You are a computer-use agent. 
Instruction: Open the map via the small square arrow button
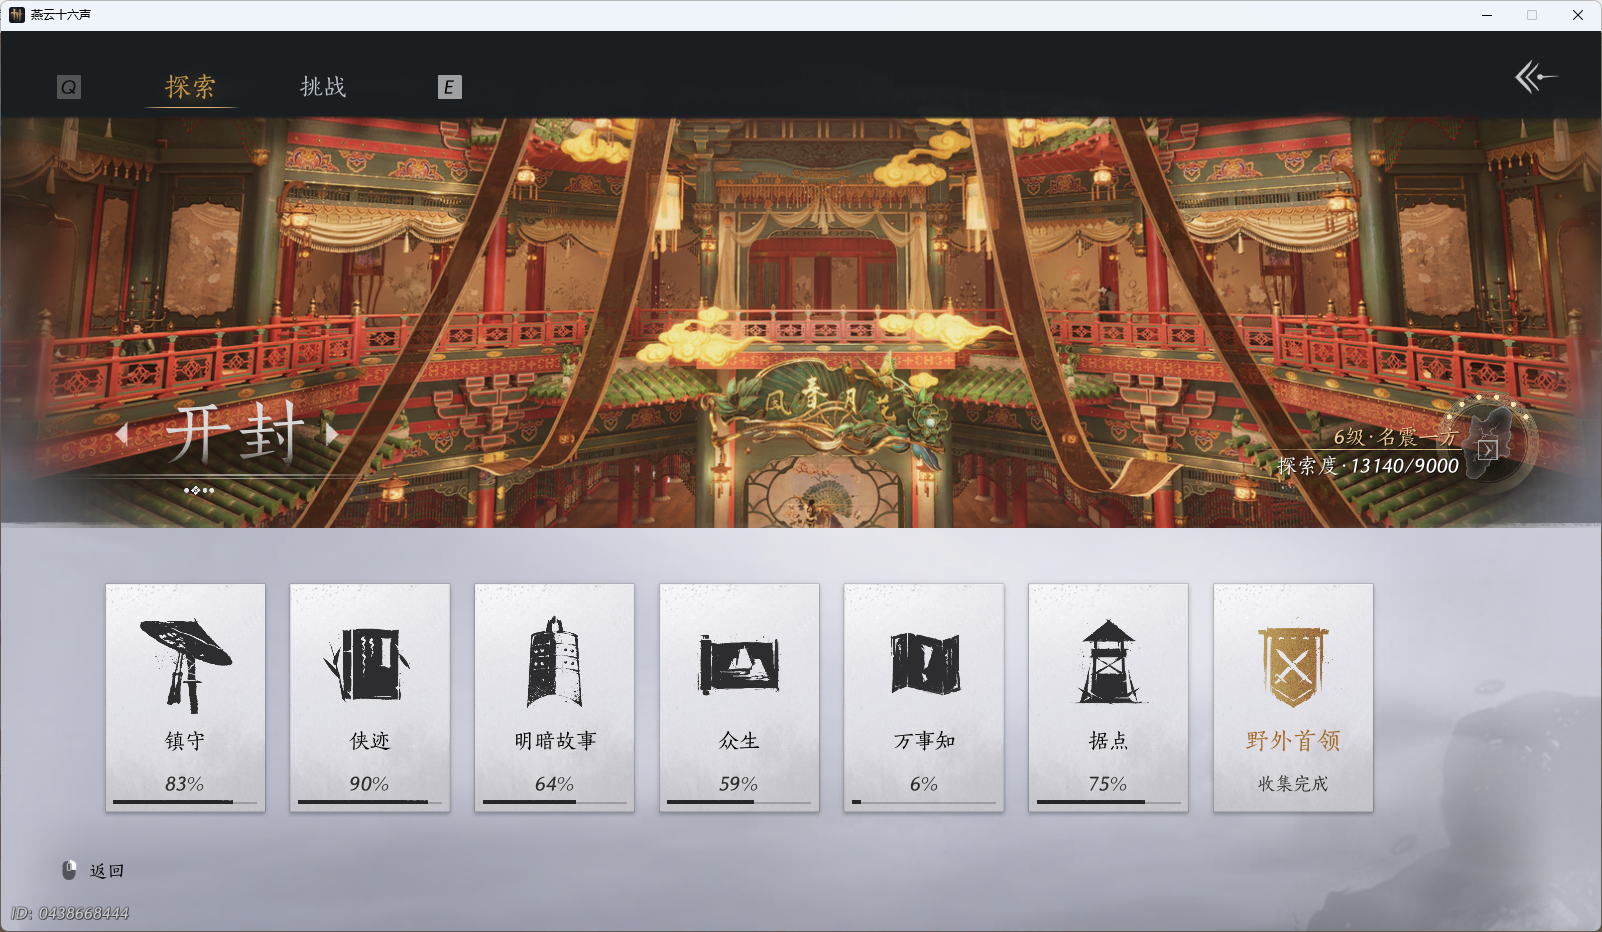1488,450
